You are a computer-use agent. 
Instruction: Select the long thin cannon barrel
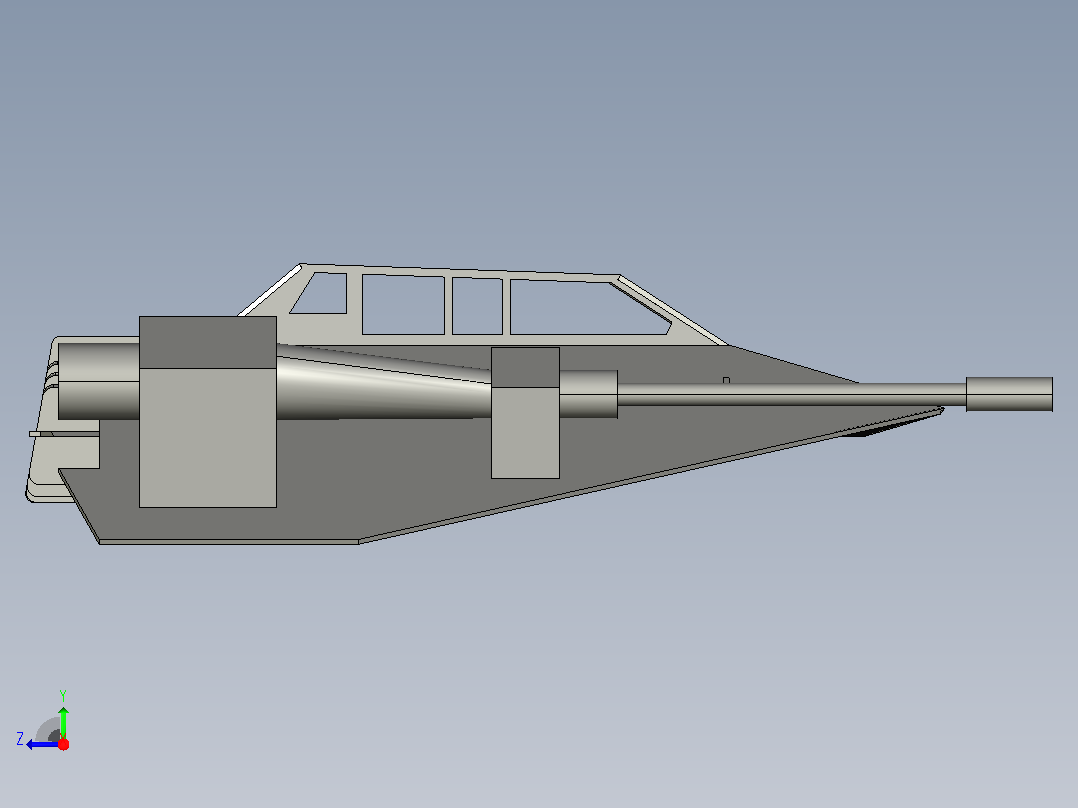point(791,395)
